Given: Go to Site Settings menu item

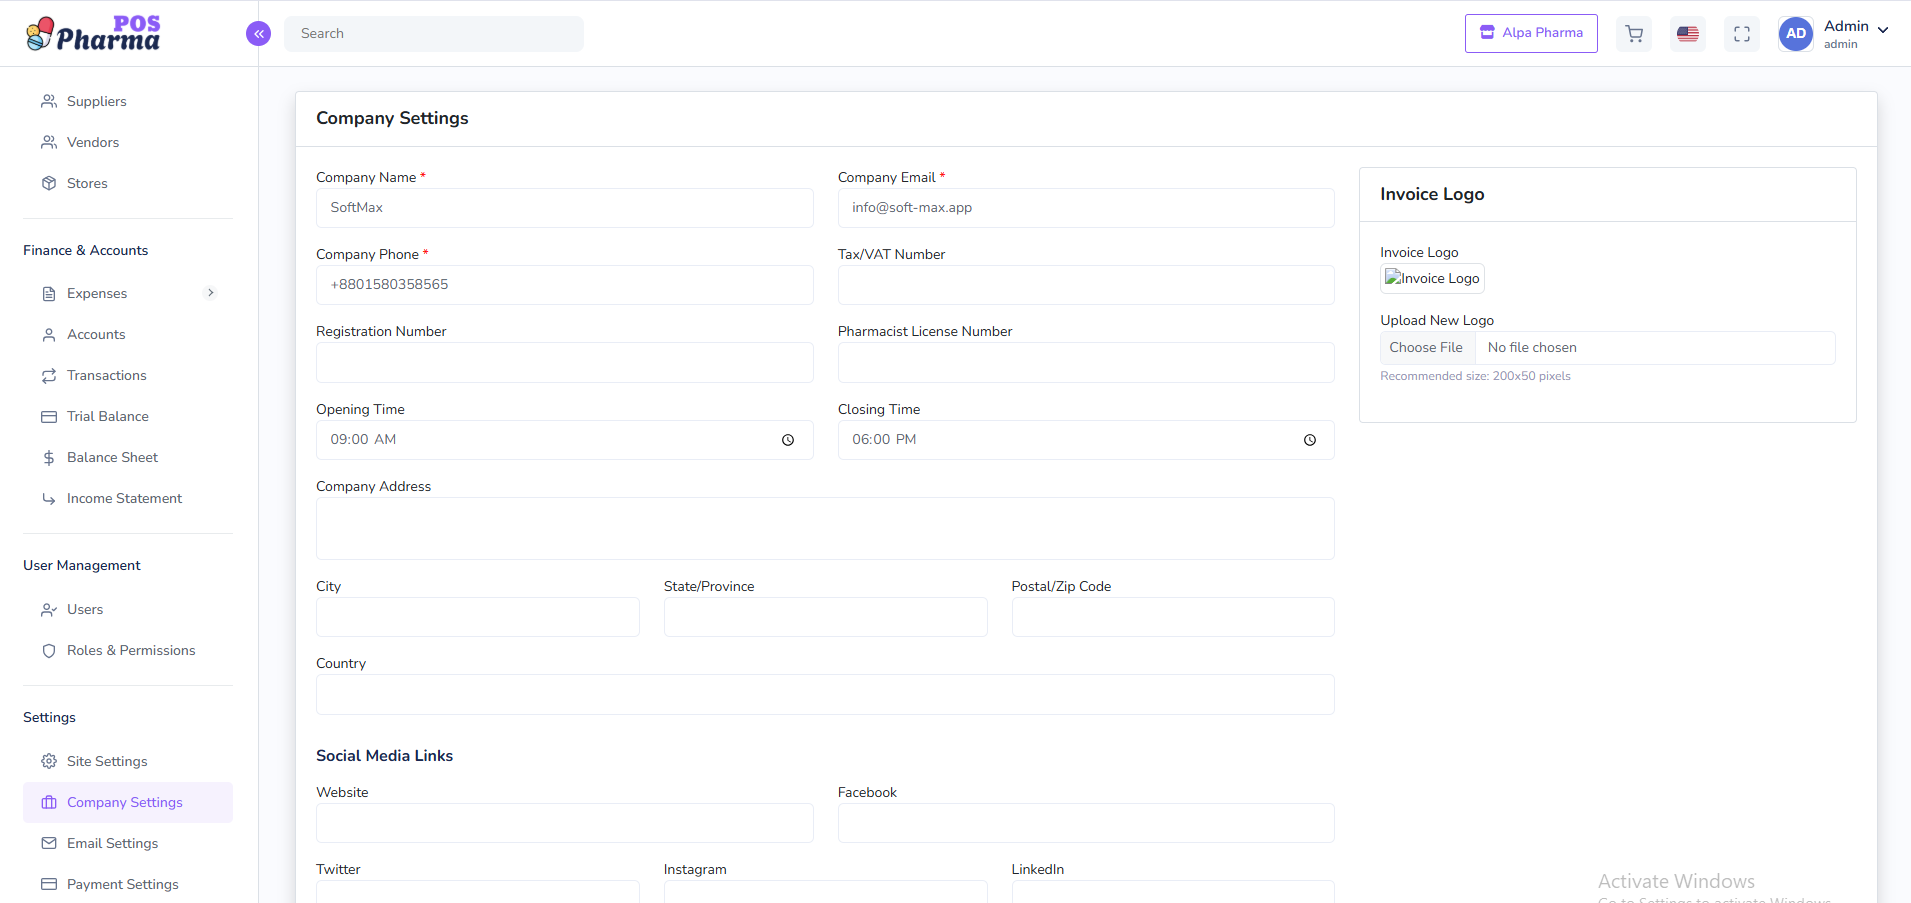Looking at the screenshot, I should pyautogui.click(x=107, y=761).
